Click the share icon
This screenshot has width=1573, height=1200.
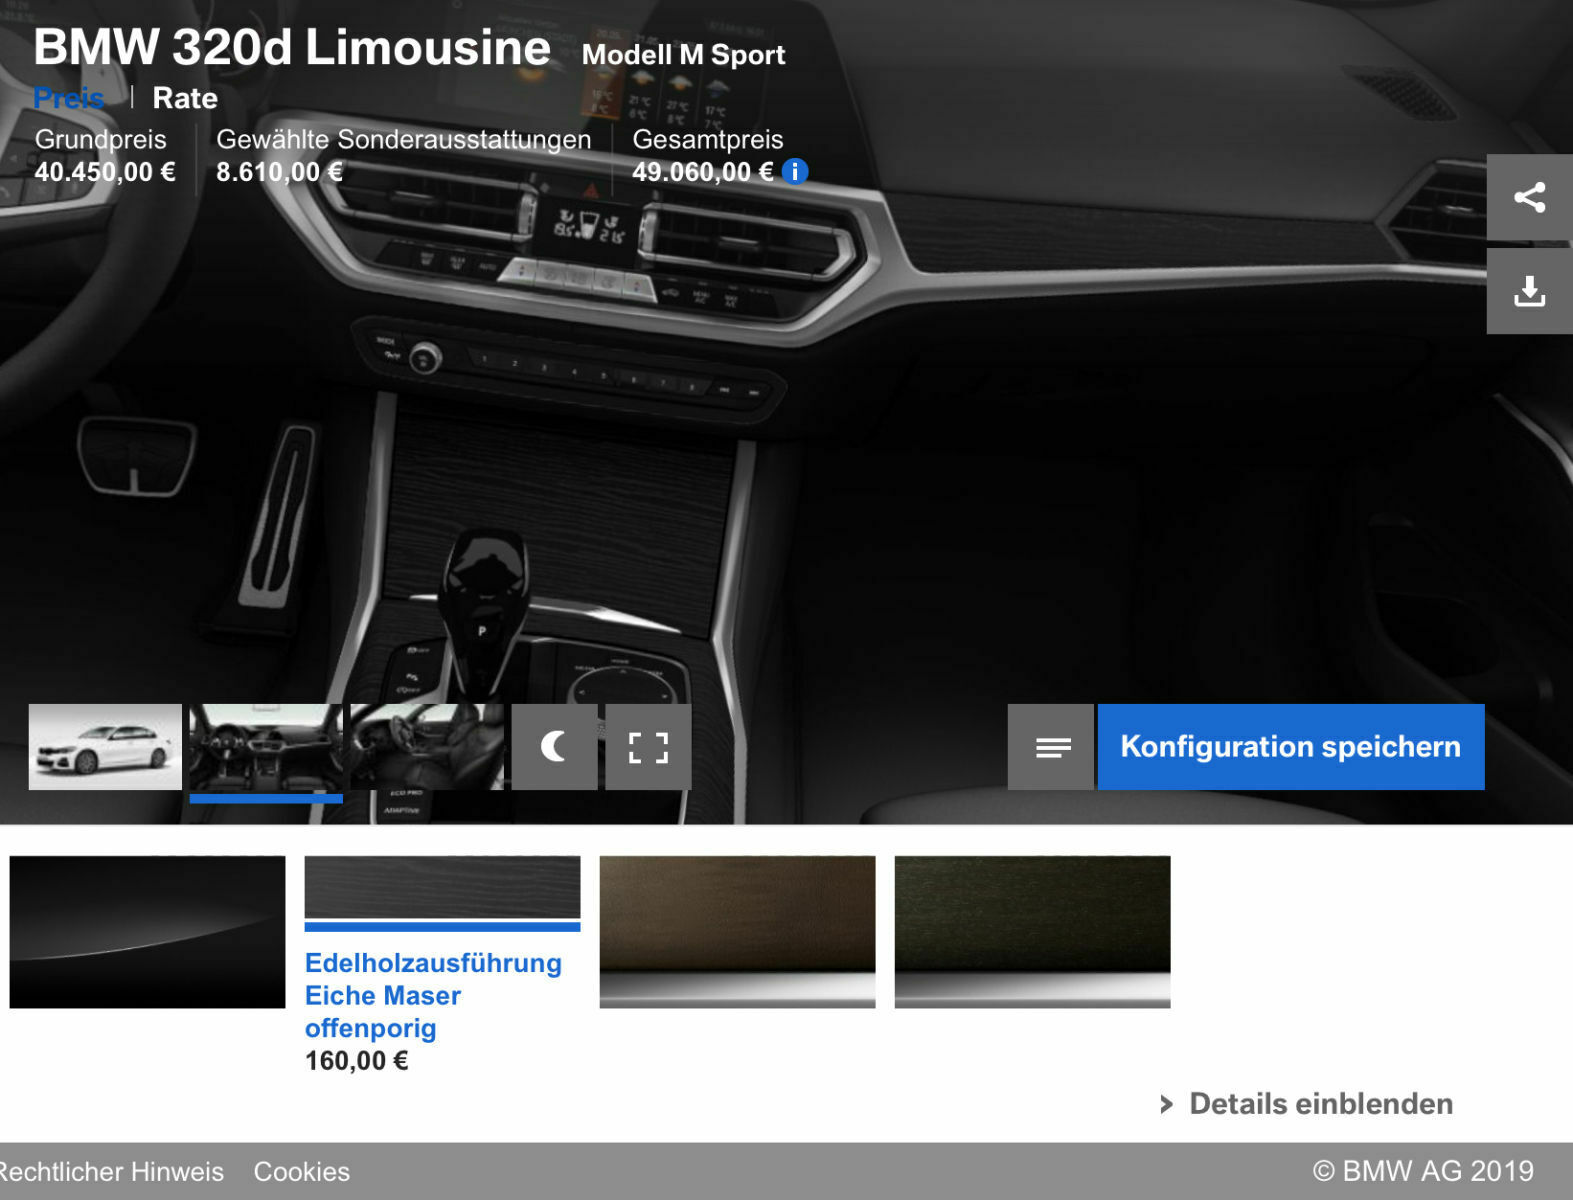[1529, 197]
